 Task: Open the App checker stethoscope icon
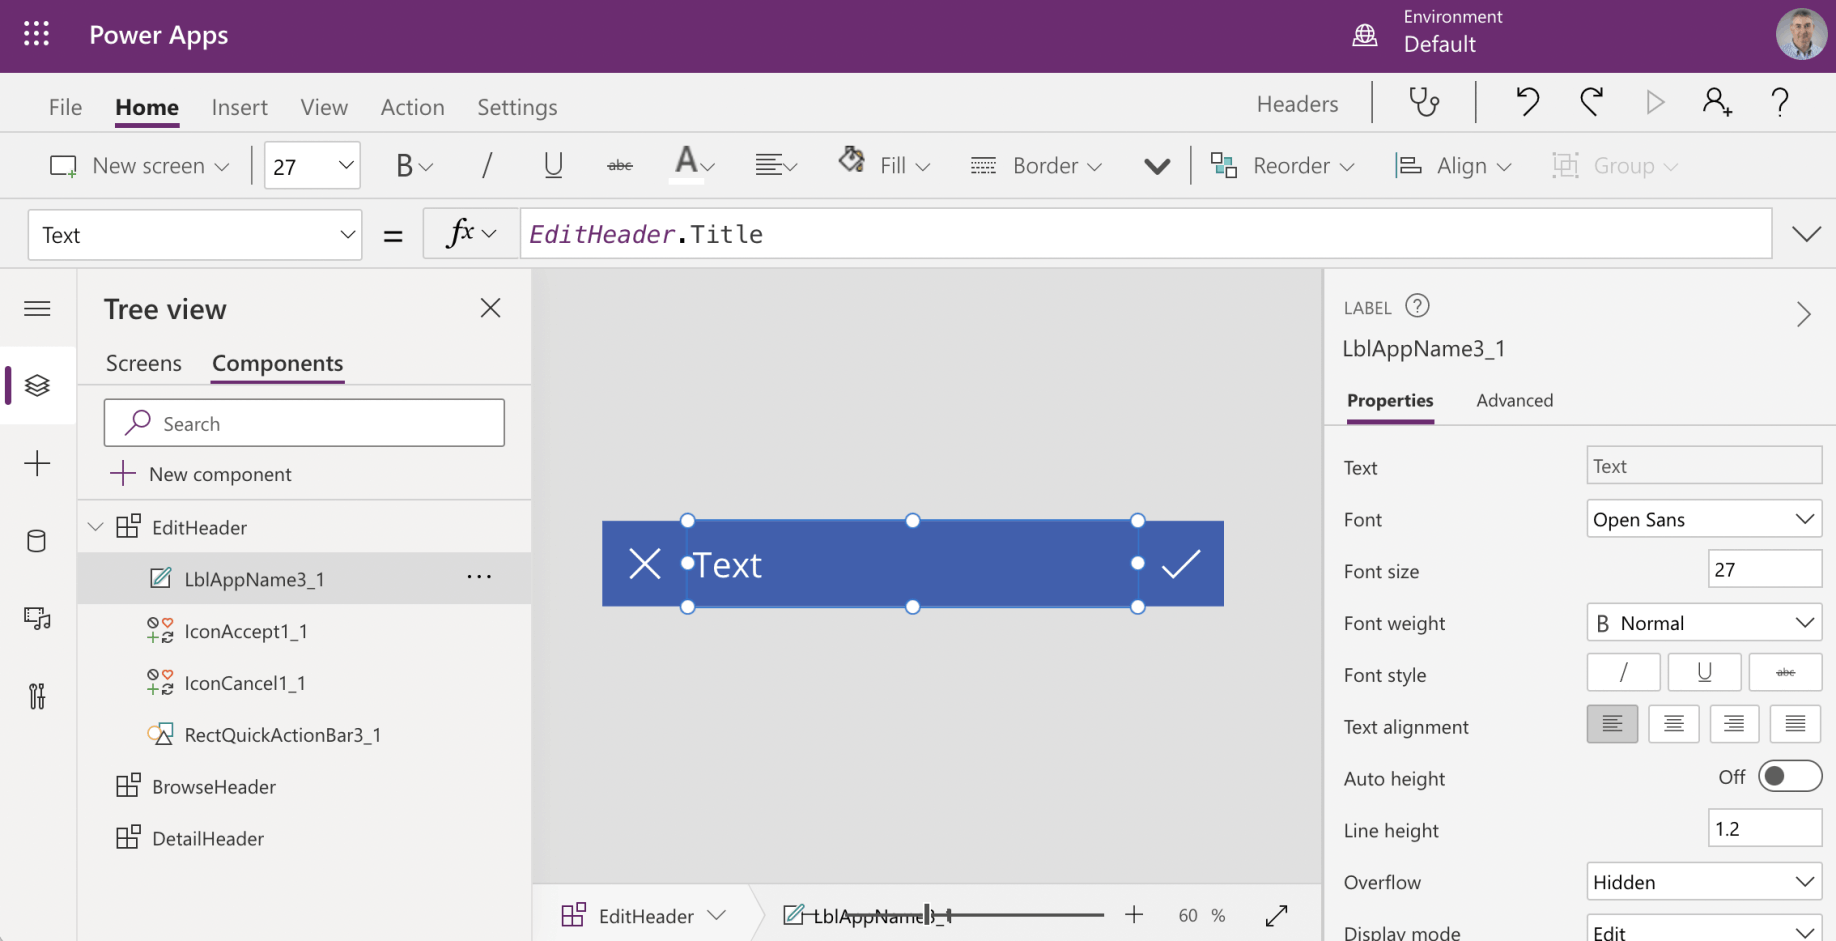click(1424, 102)
